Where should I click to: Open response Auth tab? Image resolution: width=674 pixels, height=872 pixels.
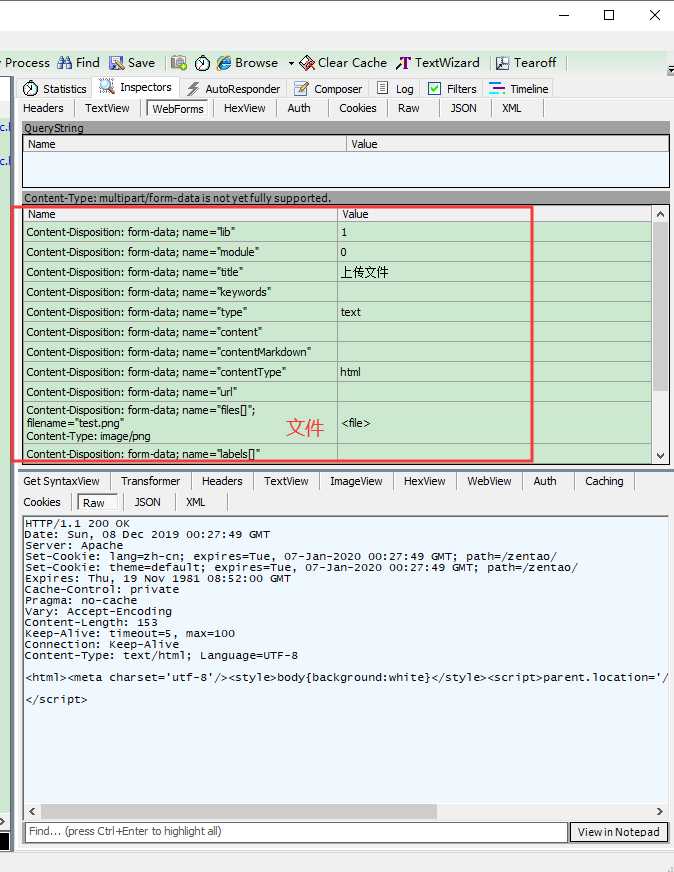tap(544, 481)
